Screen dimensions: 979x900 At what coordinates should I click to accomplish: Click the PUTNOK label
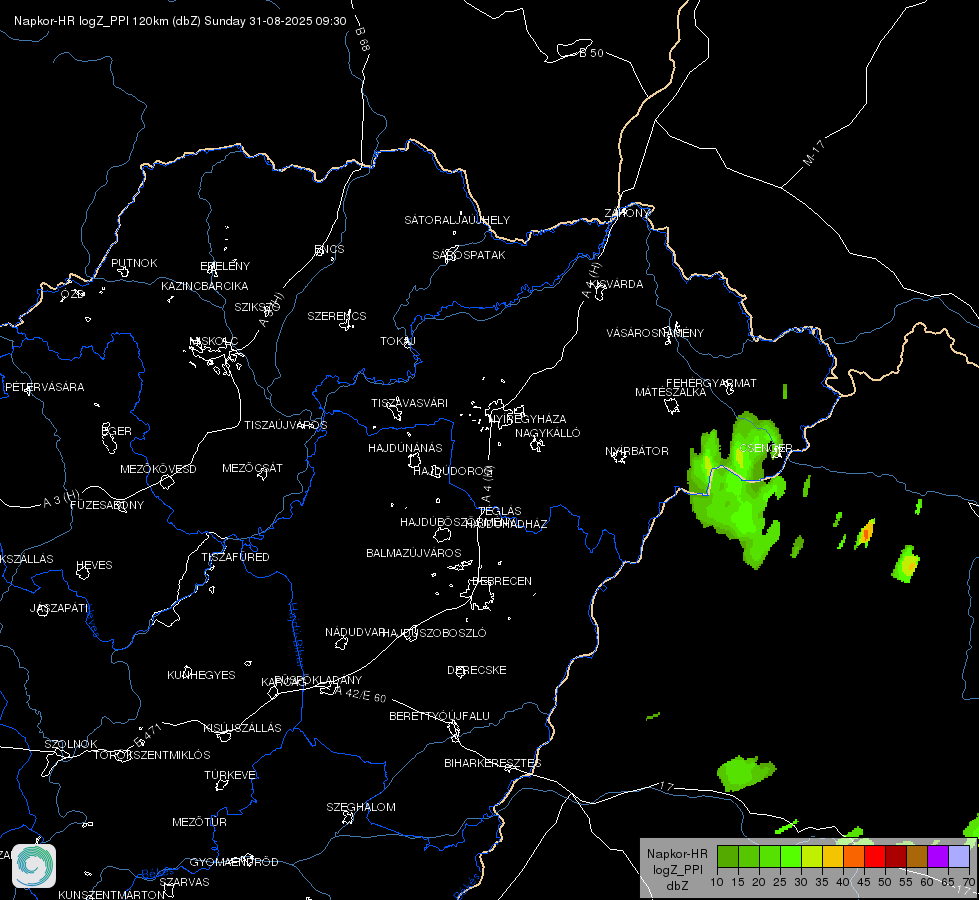[x=134, y=263]
